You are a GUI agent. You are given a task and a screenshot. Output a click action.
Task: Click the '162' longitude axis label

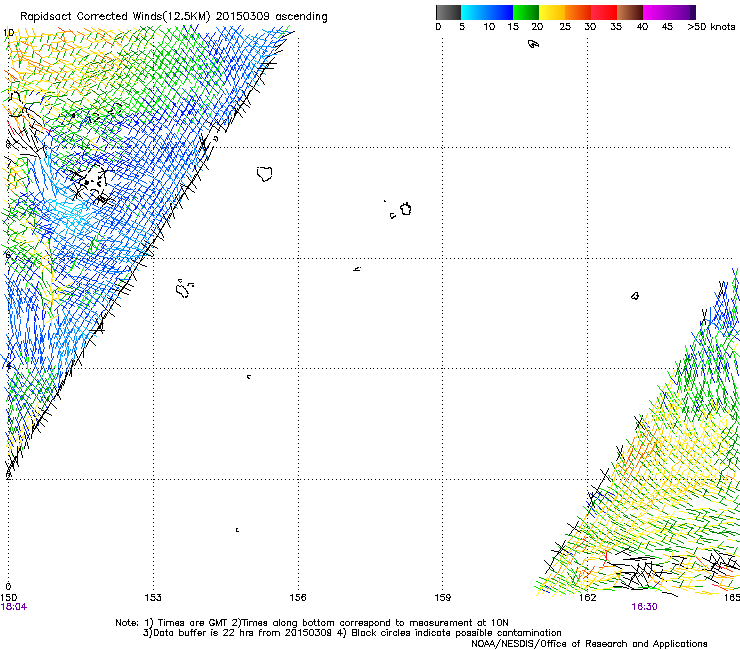588,598
